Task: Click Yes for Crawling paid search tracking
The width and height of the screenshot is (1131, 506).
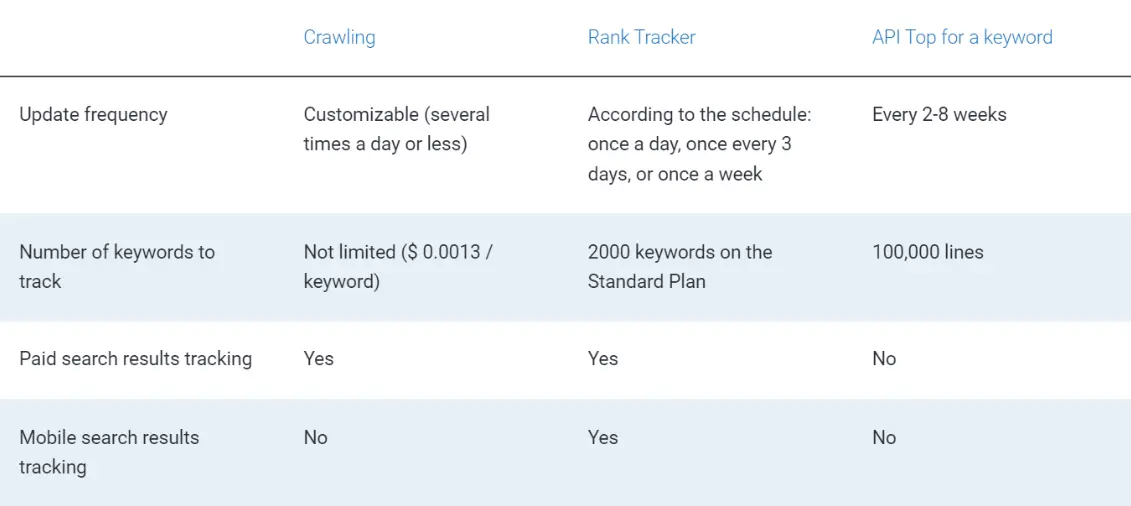Action: coord(319,359)
